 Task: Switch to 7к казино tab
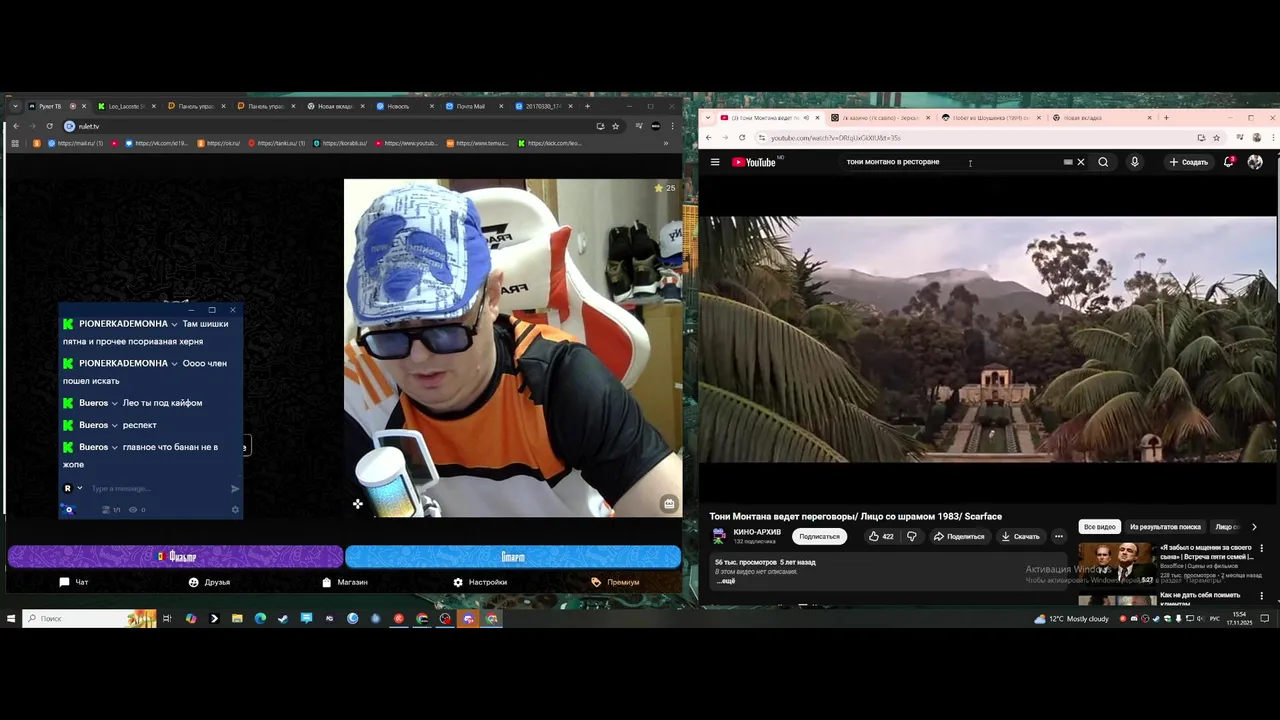pos(881,118)
